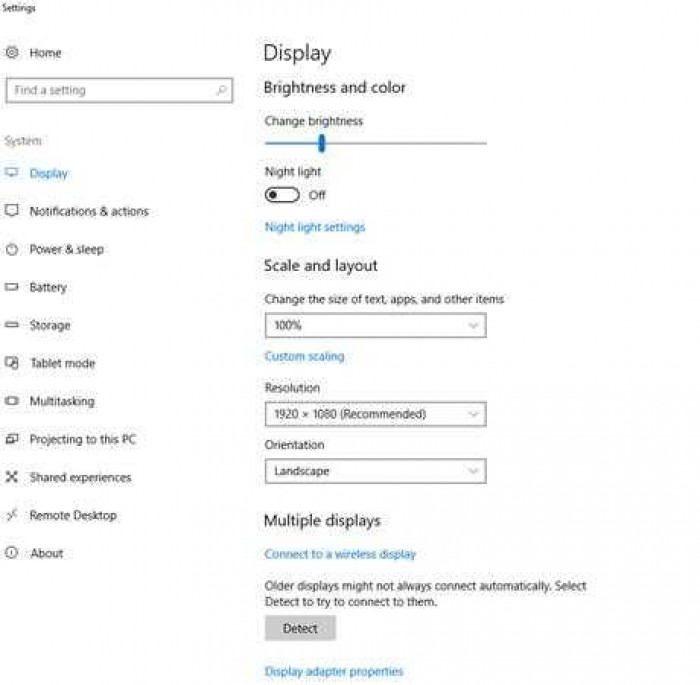Screen dimensions: 700x685
Task: Click the Notifications & actions icon
Action: pyautogui.click(x=12, y=210)
